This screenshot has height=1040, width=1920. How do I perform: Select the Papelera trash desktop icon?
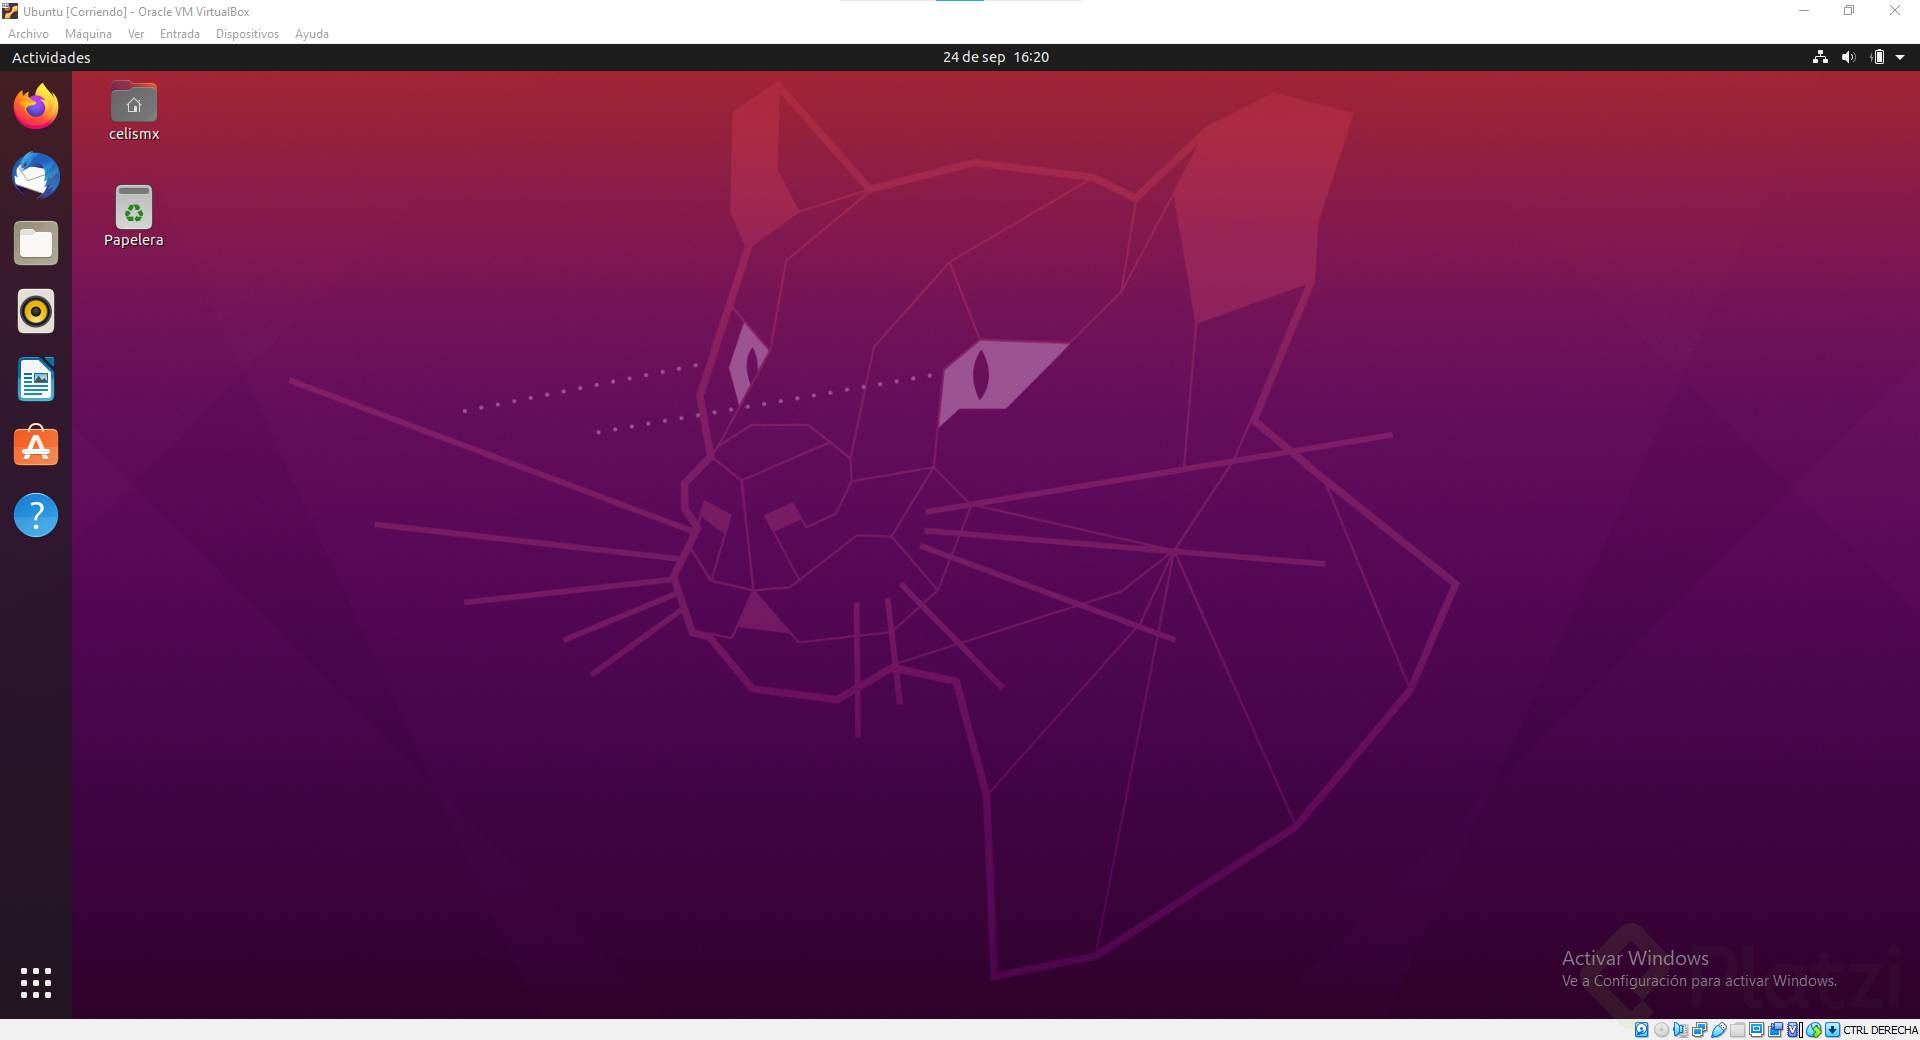[x=134, y=216]
